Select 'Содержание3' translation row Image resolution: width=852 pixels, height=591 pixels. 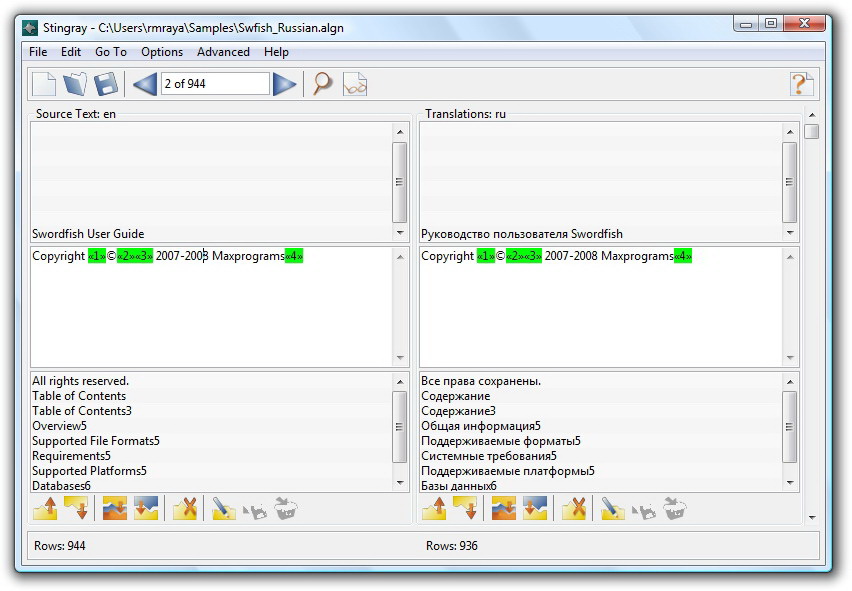[x=600, y=411]
